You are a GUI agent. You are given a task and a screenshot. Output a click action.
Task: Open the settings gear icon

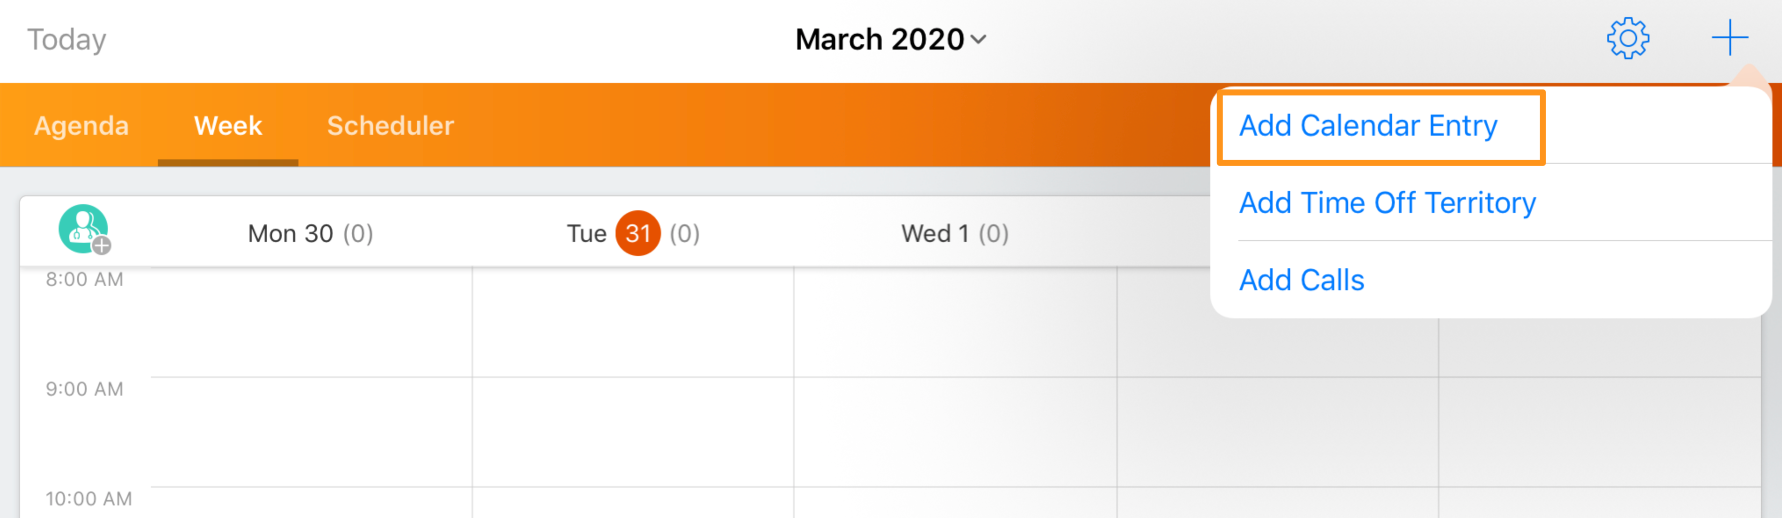tap(1627, 39)
